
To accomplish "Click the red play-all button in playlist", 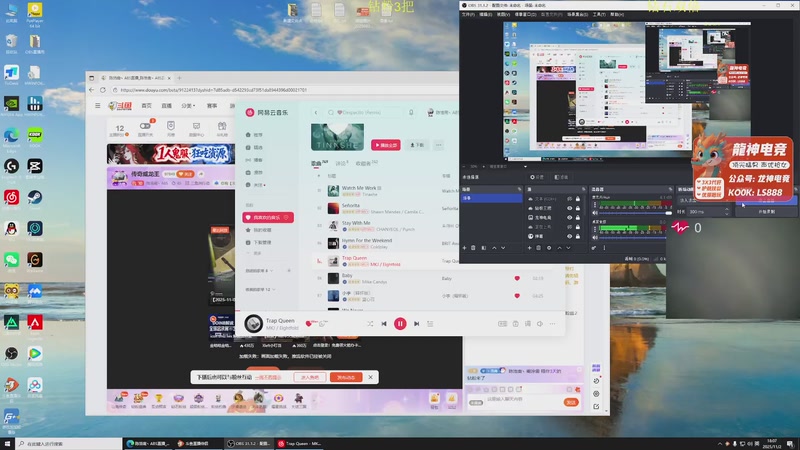I will [x=386, y=145].
